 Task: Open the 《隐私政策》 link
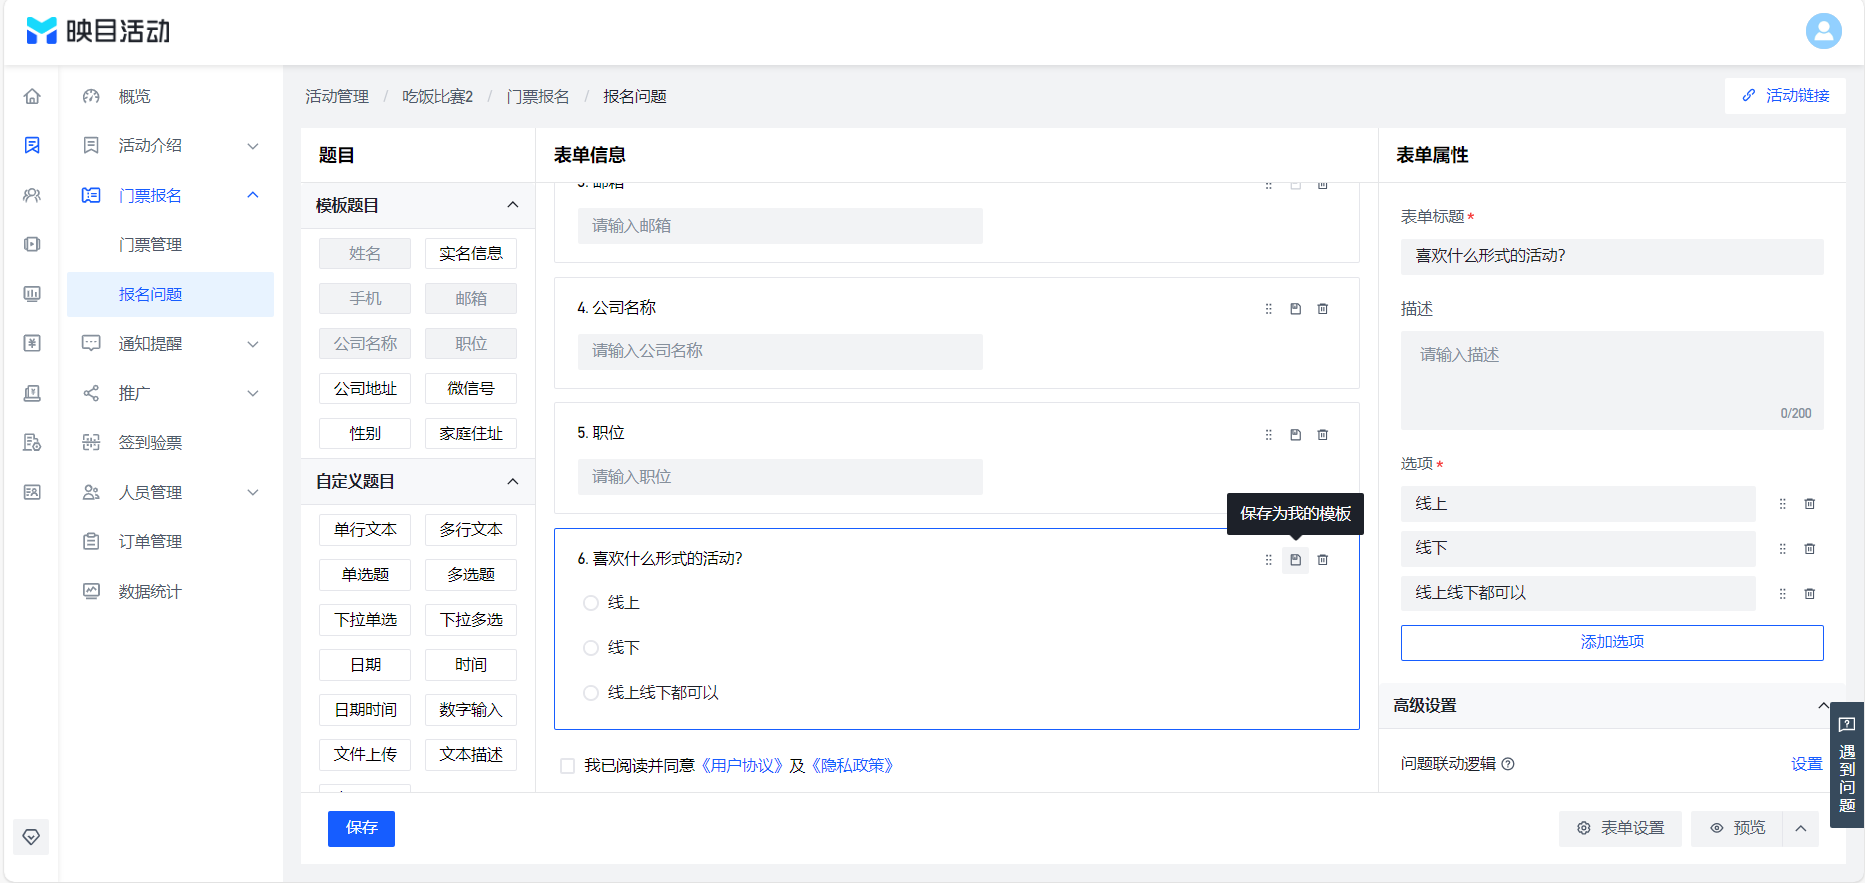[x=852, y=766]
